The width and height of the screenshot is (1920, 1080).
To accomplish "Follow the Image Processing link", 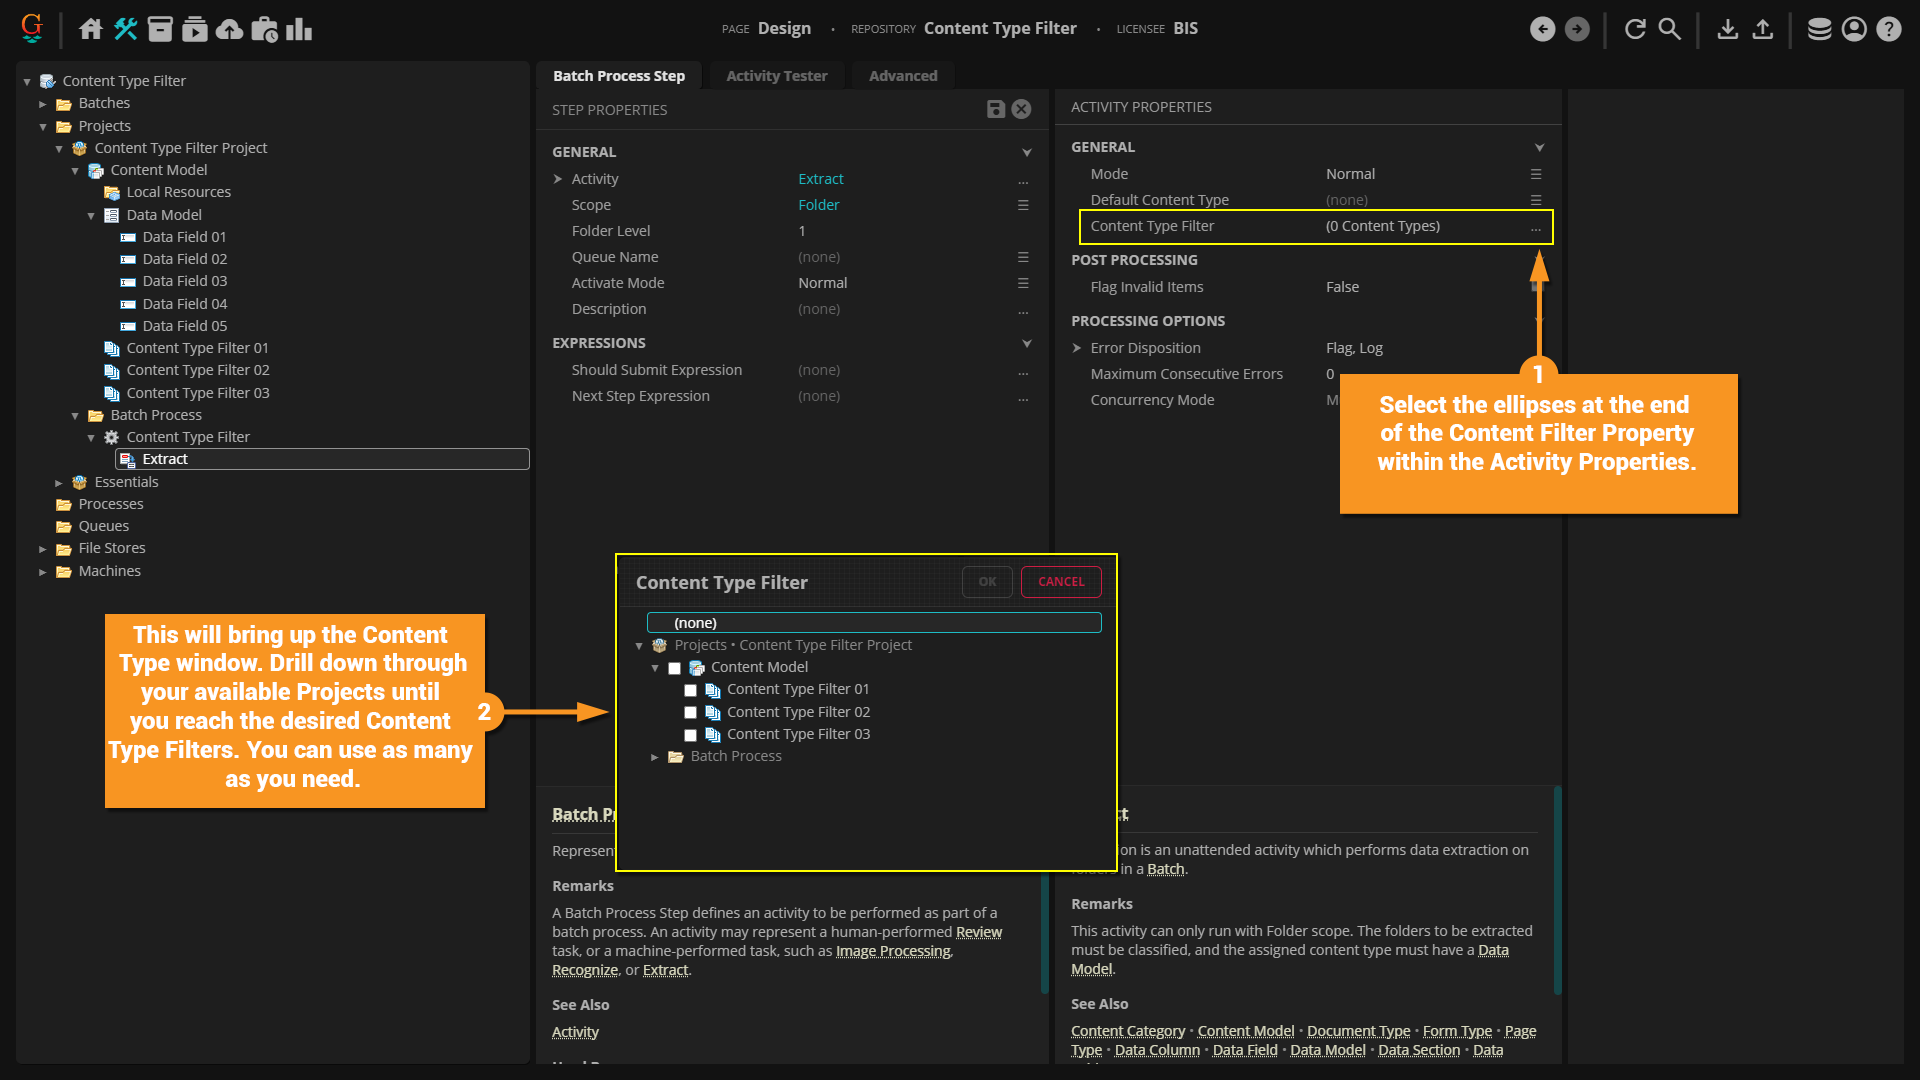I will tap(893, 951).
